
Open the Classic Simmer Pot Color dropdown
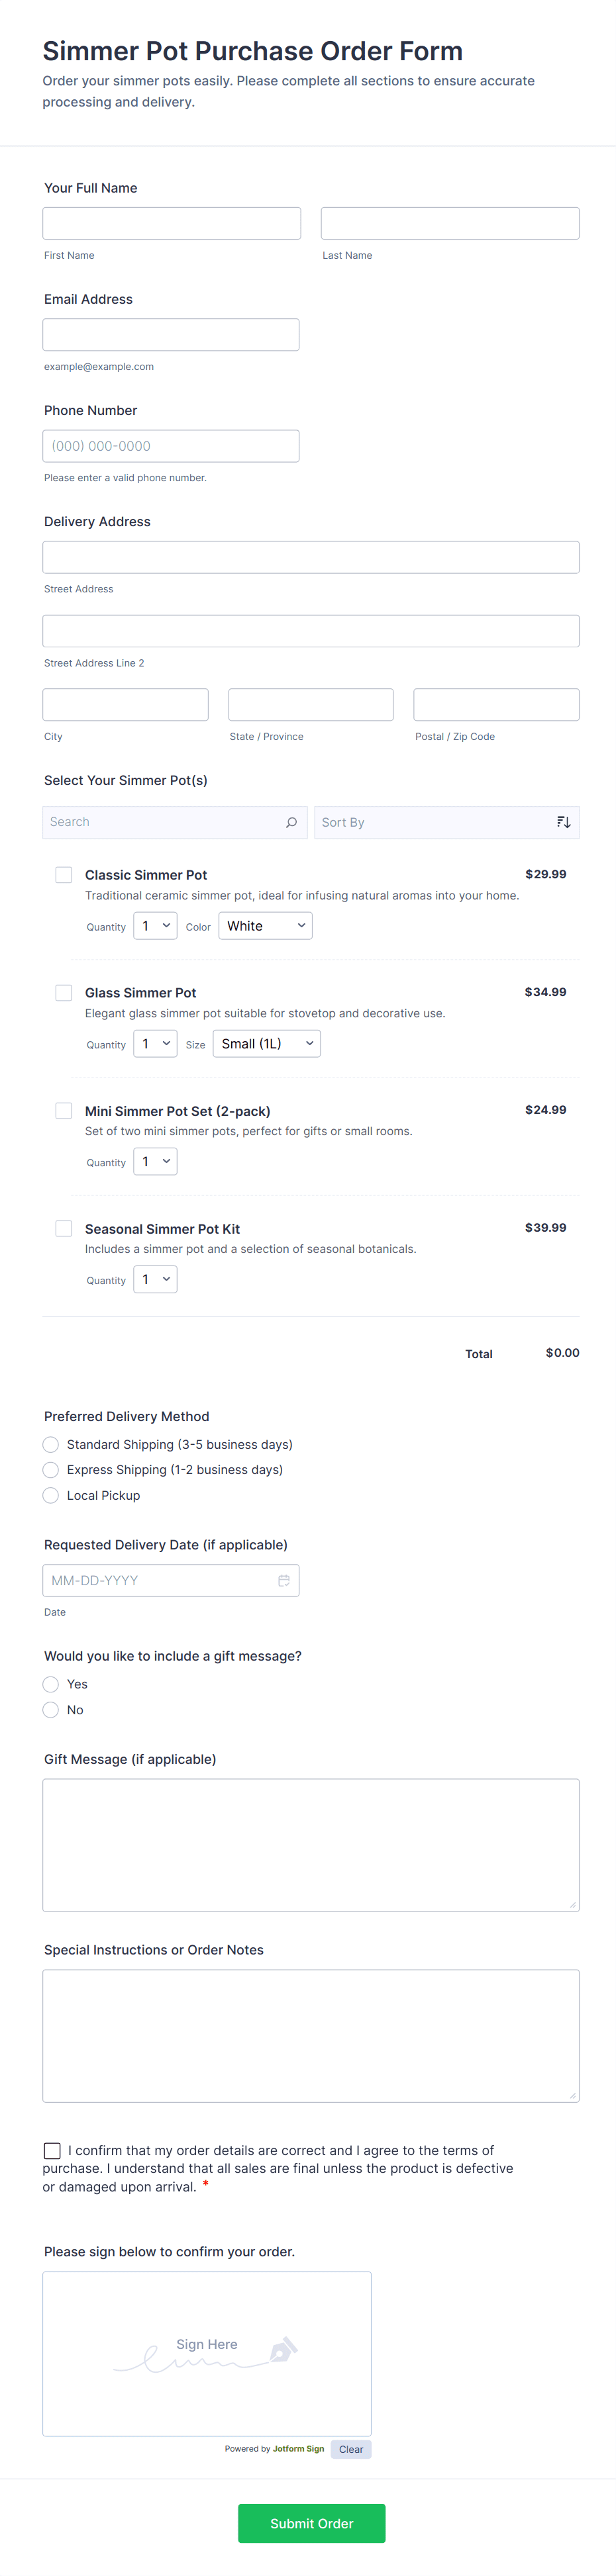pyautogui.click(x=265, y=926)
